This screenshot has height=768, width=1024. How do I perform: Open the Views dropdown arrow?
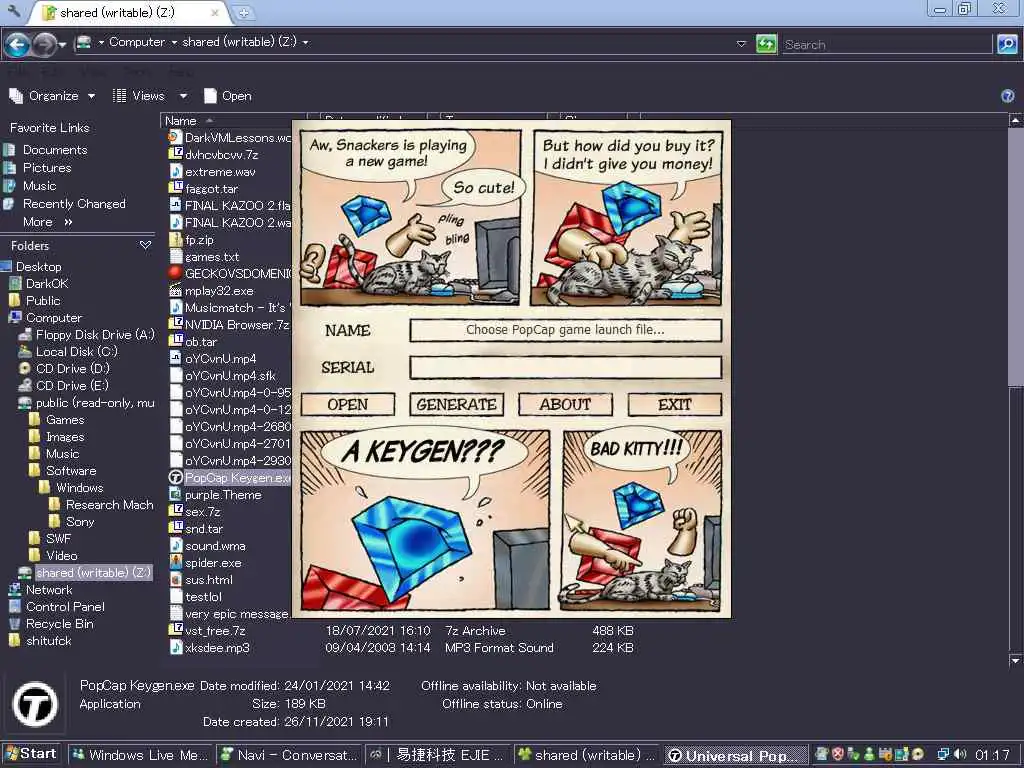184,96
